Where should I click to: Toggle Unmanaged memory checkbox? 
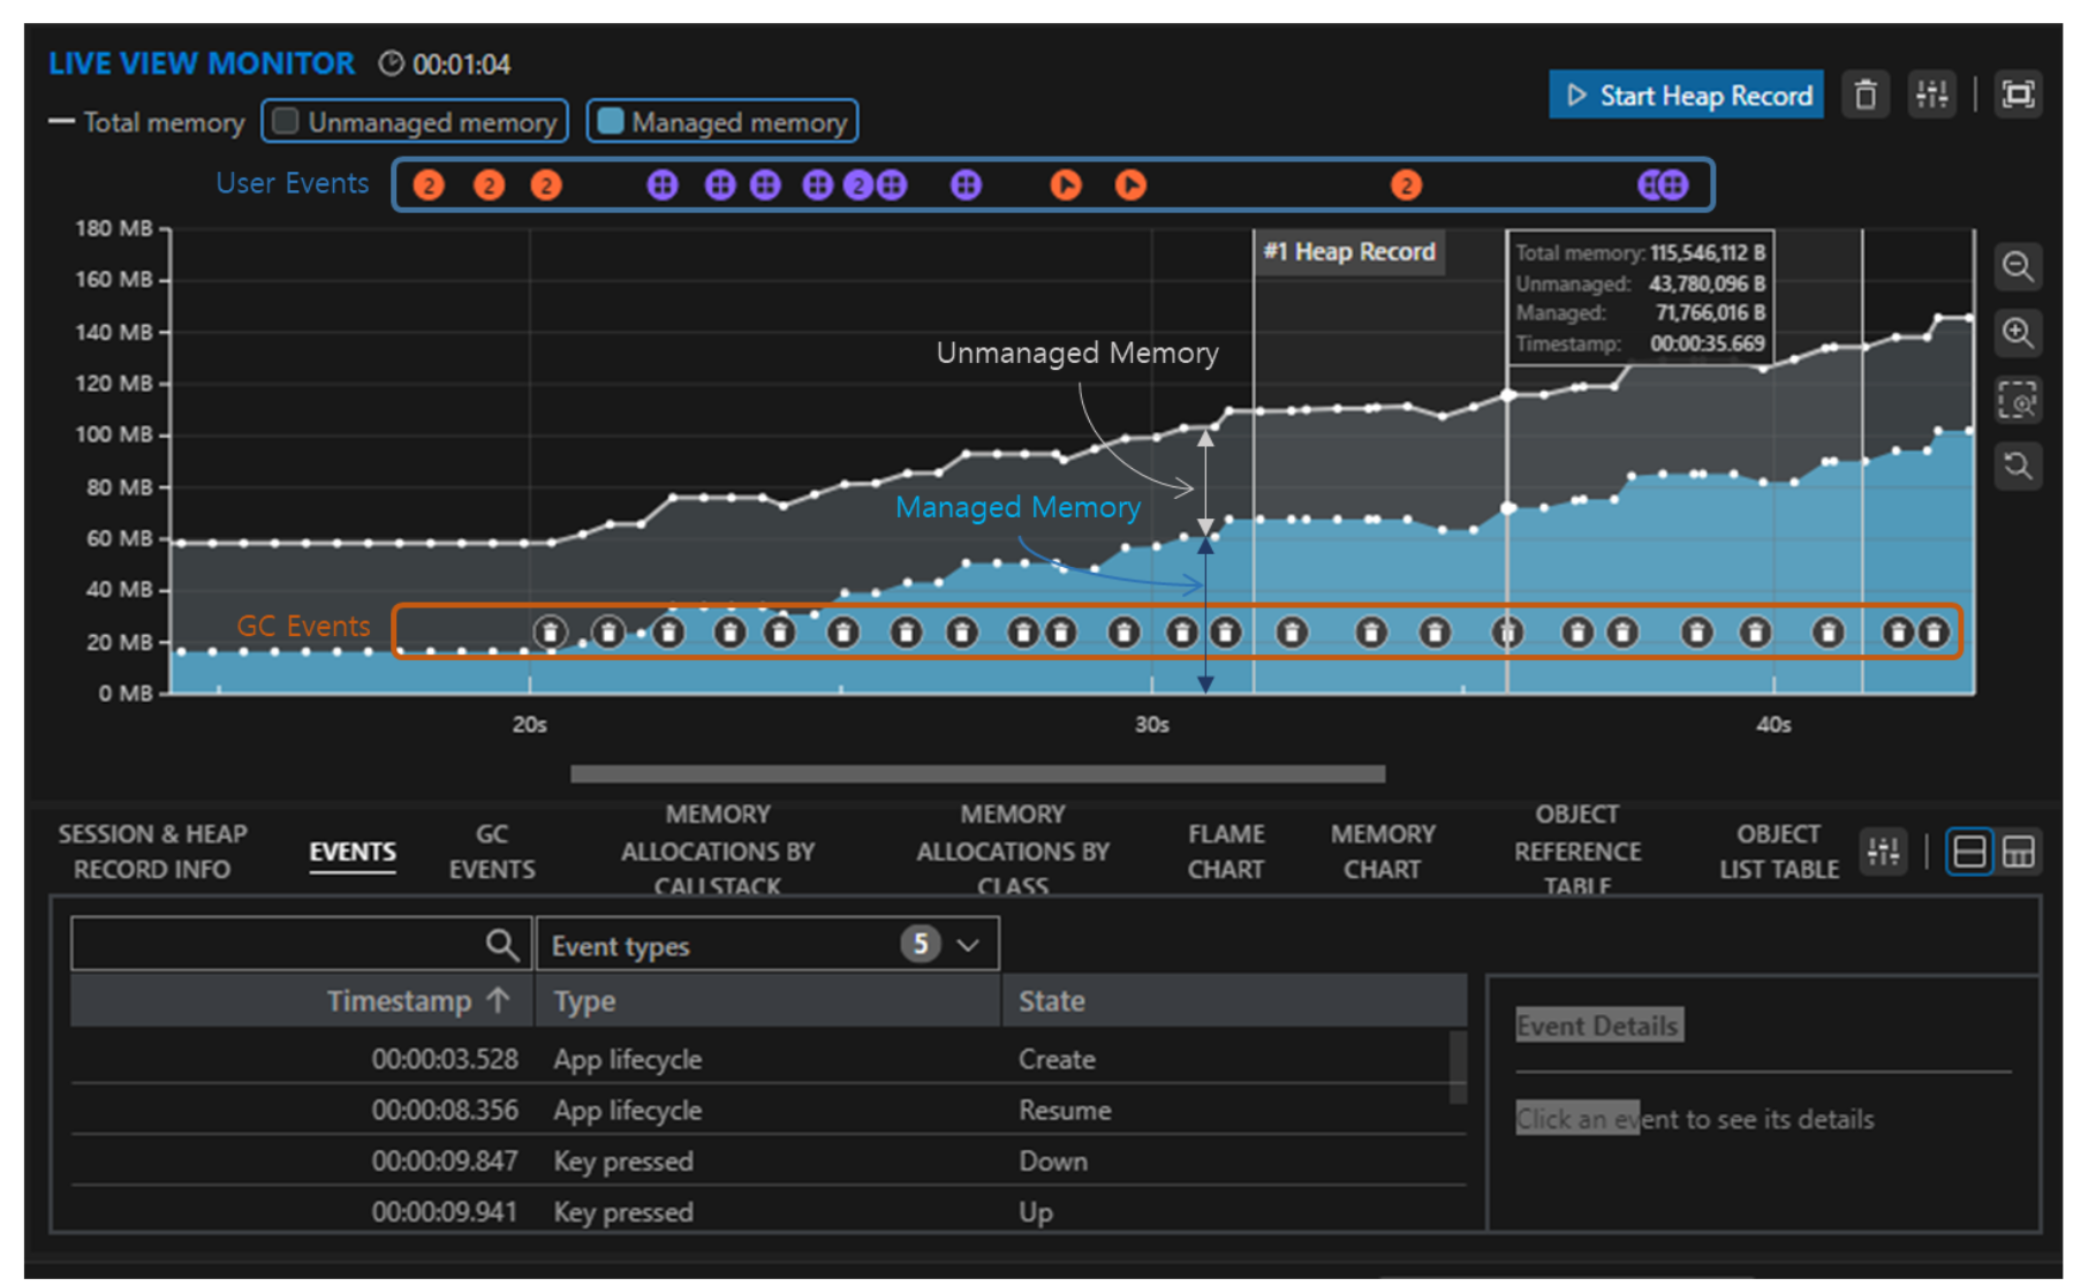tap(286, 121)
